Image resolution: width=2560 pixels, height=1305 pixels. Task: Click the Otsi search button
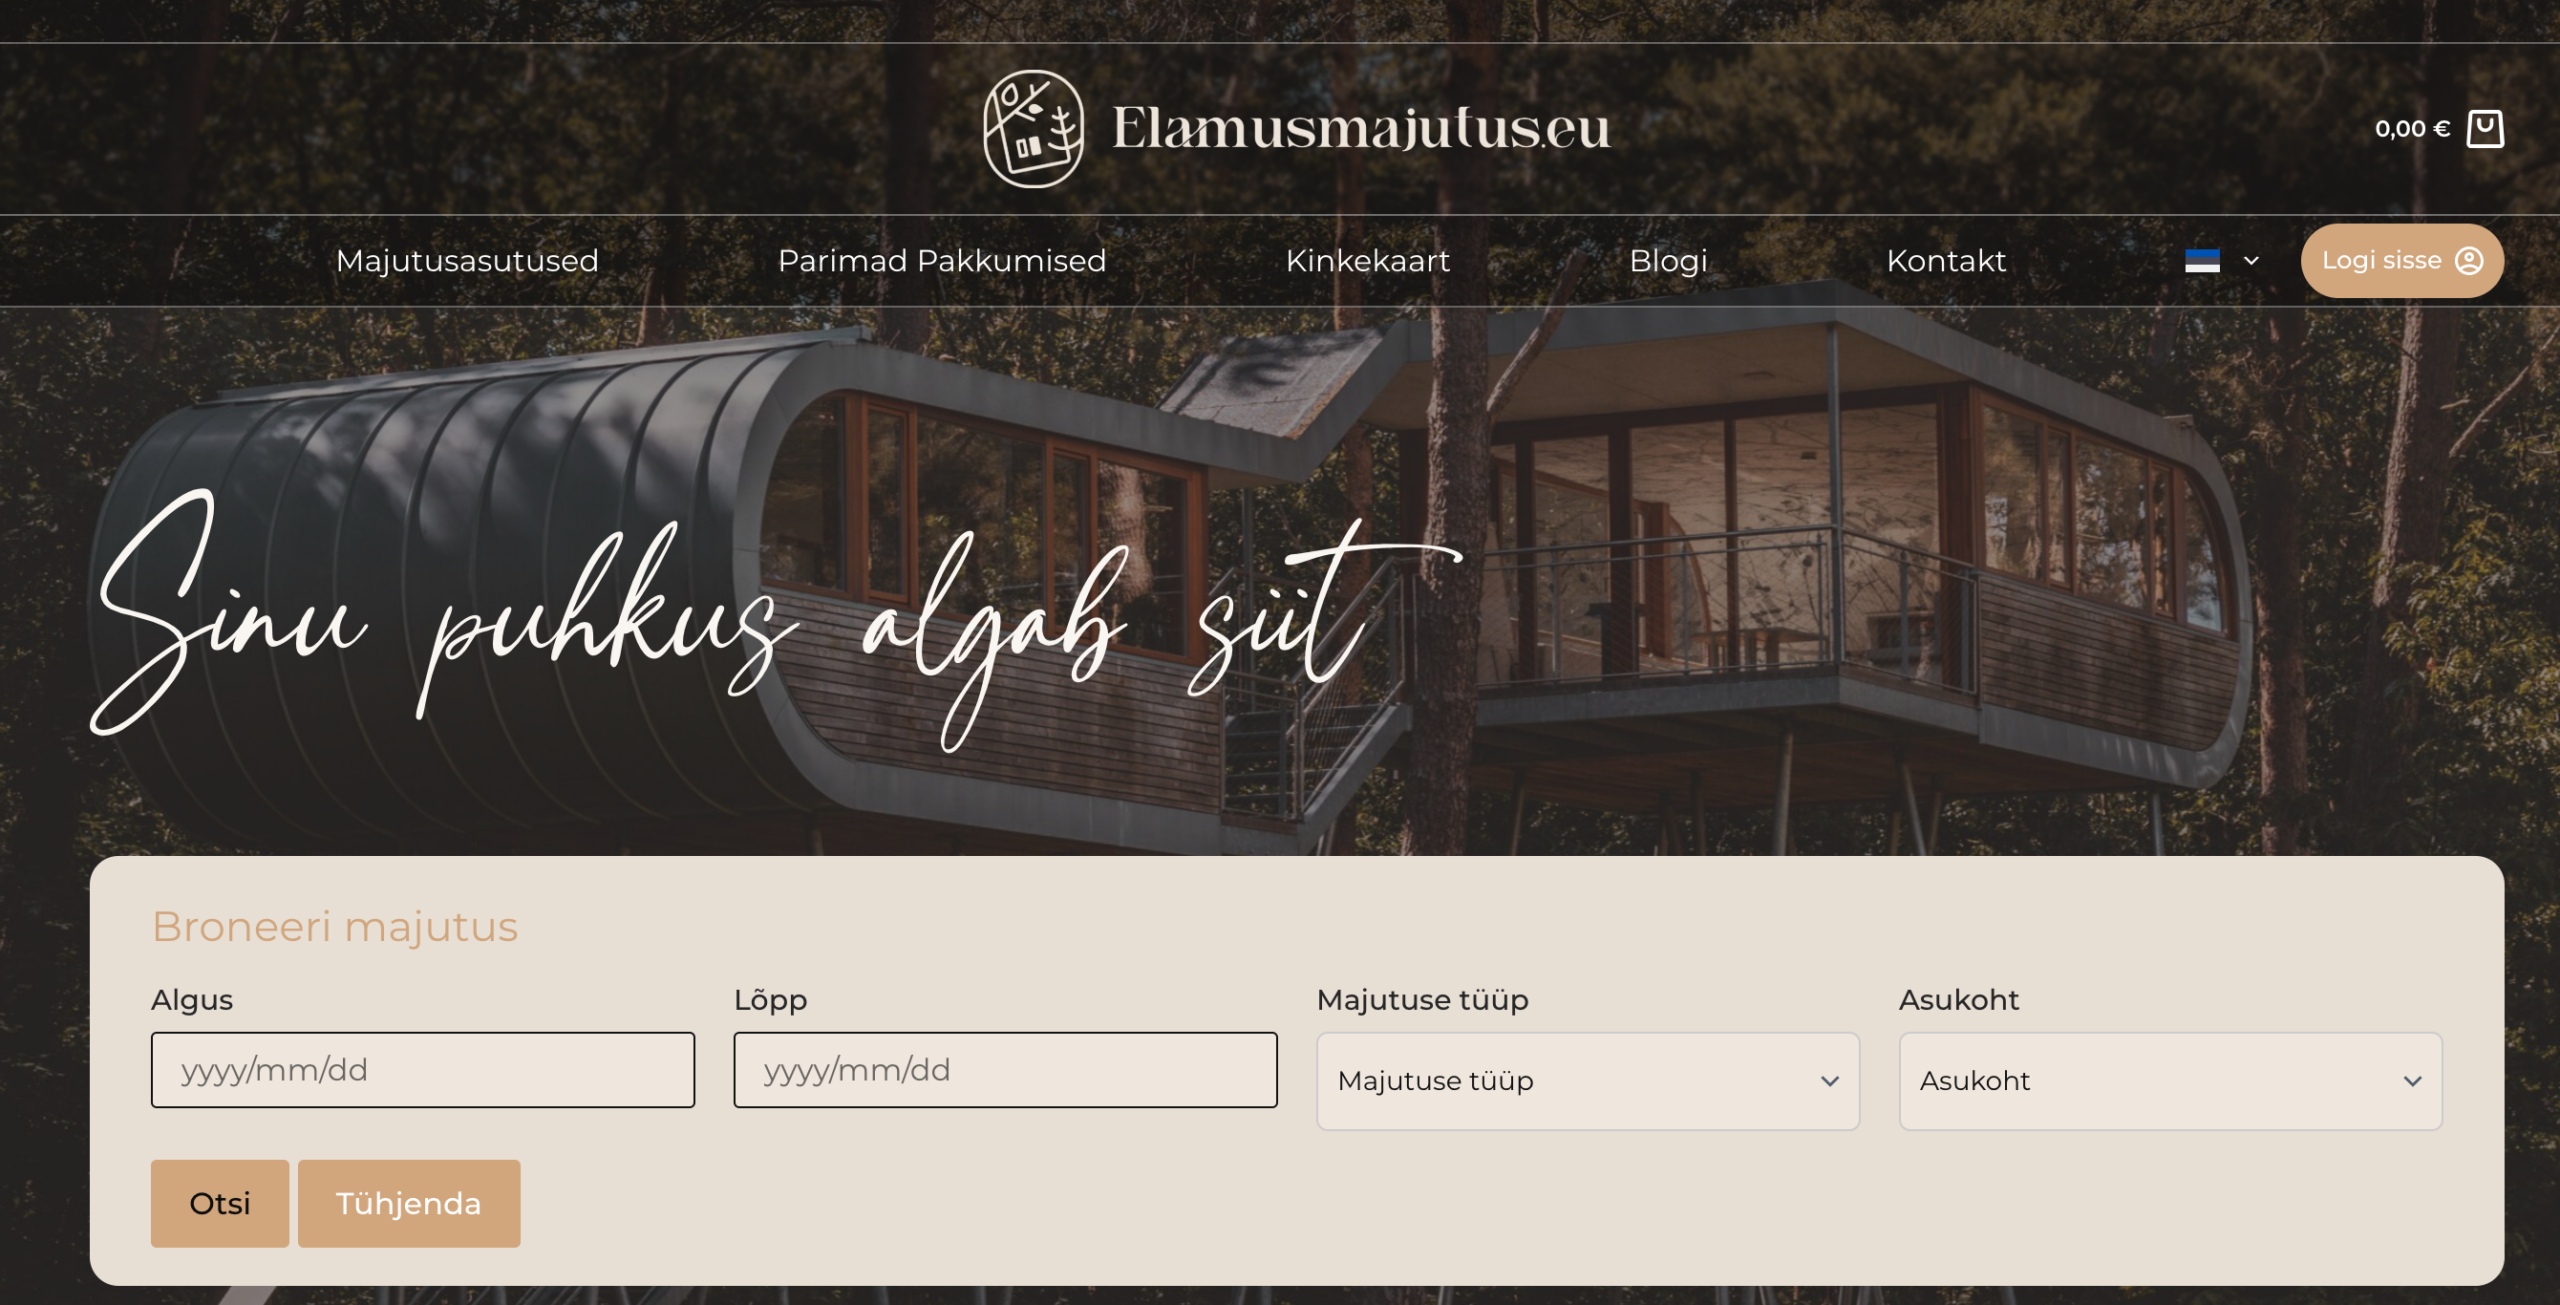click(x=220, y=1203)
